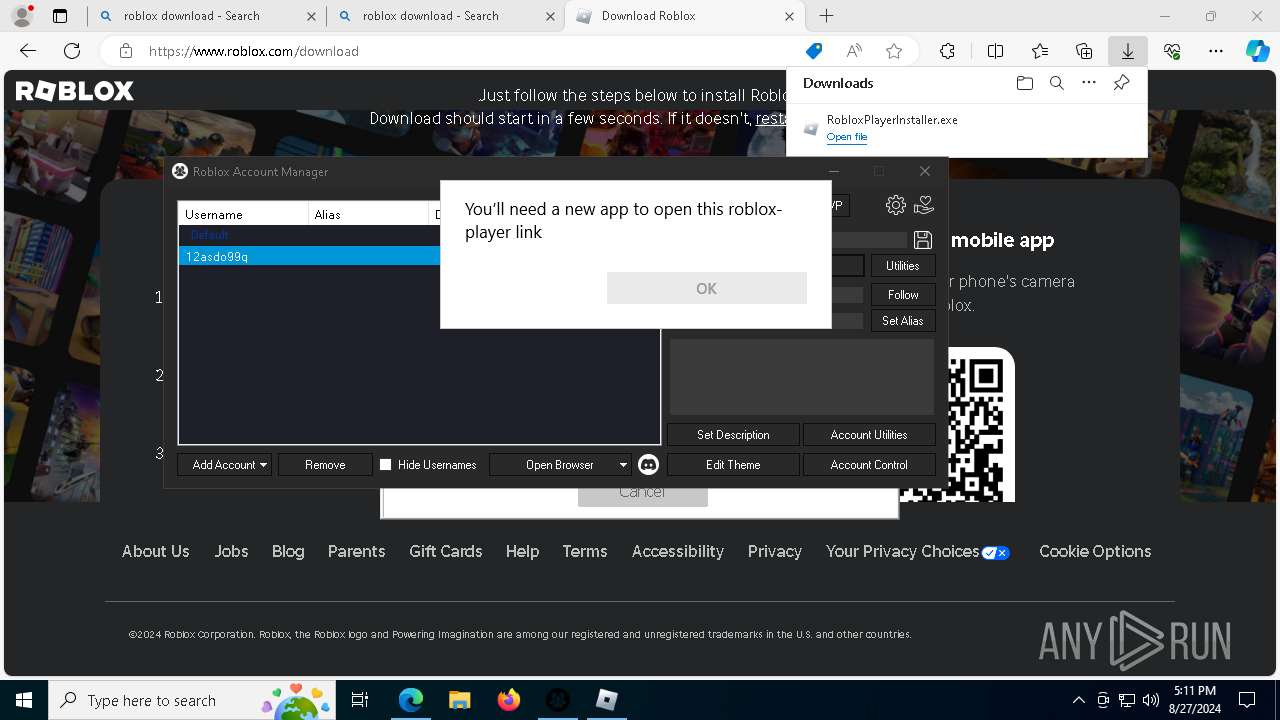1280x720 pixels.
Task: Select the Download Roblox tab
Action: point(686,16)
